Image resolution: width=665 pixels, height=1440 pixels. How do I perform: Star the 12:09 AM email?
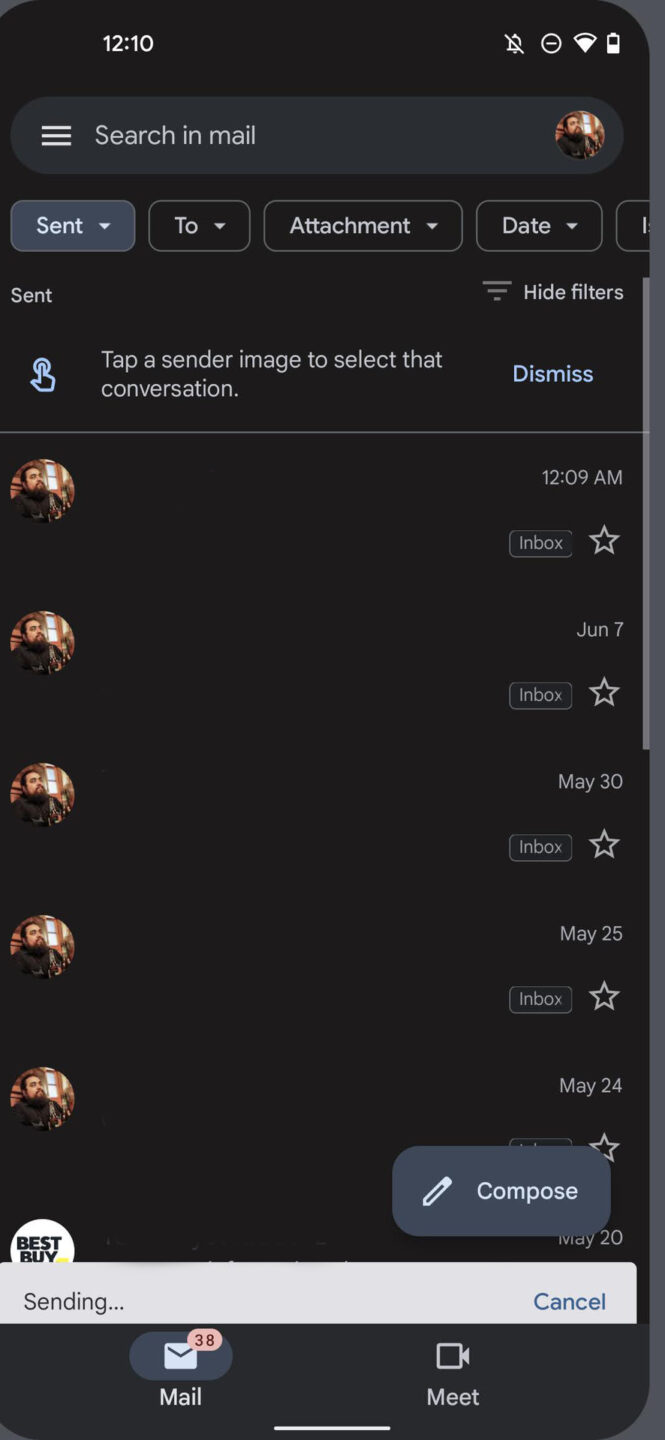pyautogui.click(x=604, y=542)
